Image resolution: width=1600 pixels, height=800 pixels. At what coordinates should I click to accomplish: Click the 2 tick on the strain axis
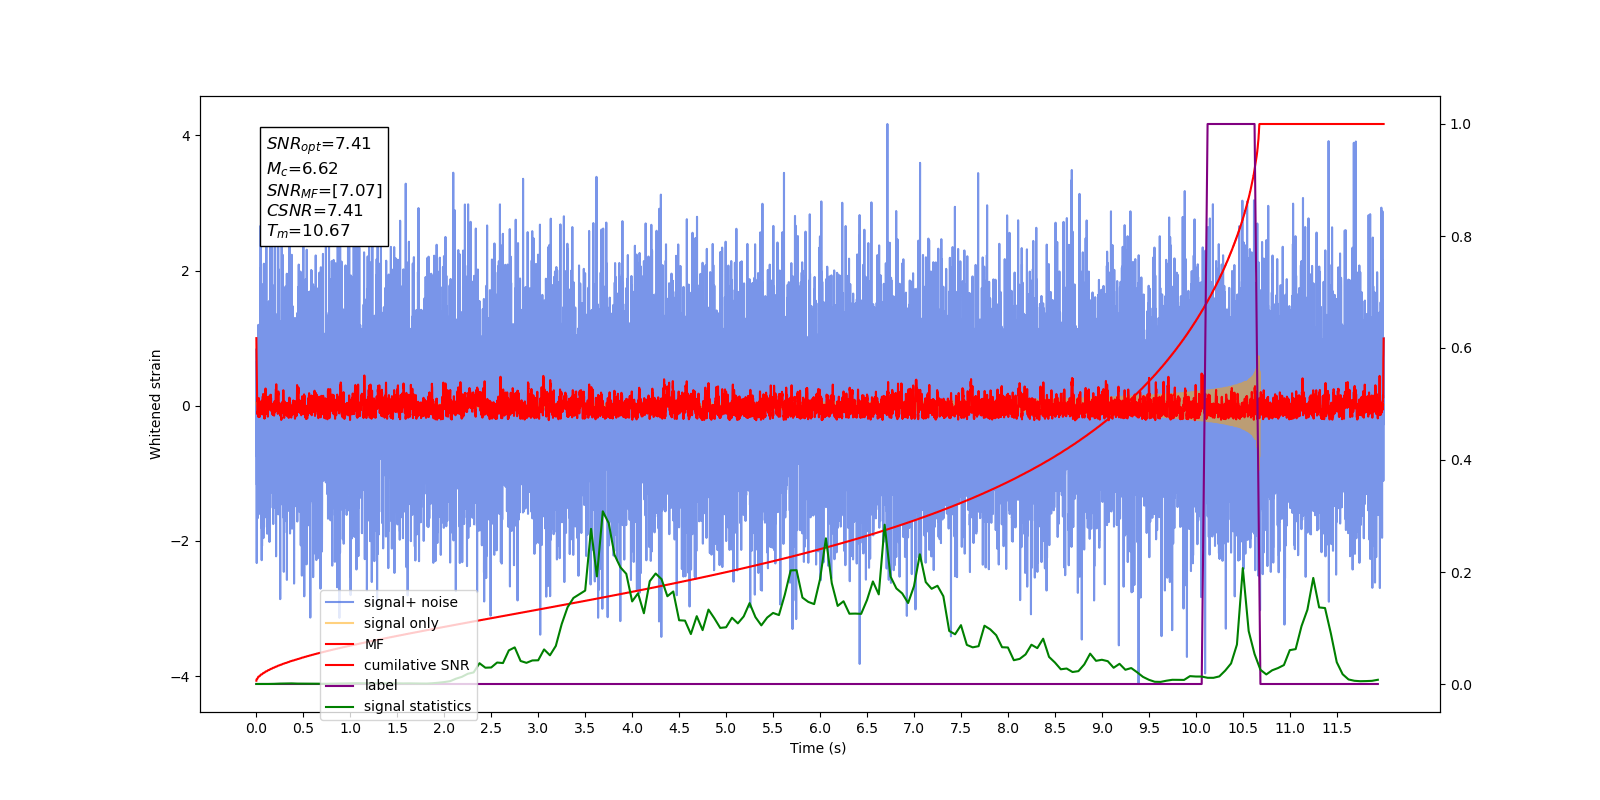[186, 271]
